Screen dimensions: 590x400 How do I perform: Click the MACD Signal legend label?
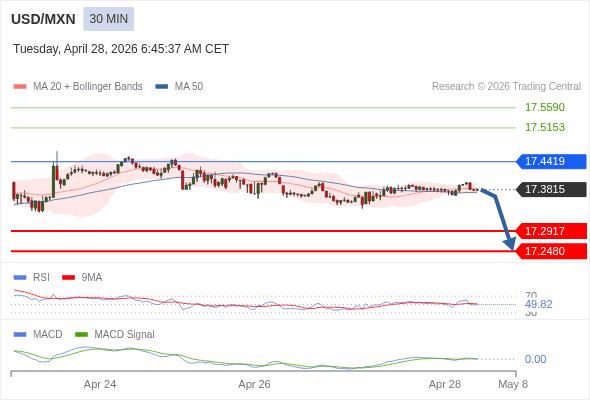pos(125,335)
